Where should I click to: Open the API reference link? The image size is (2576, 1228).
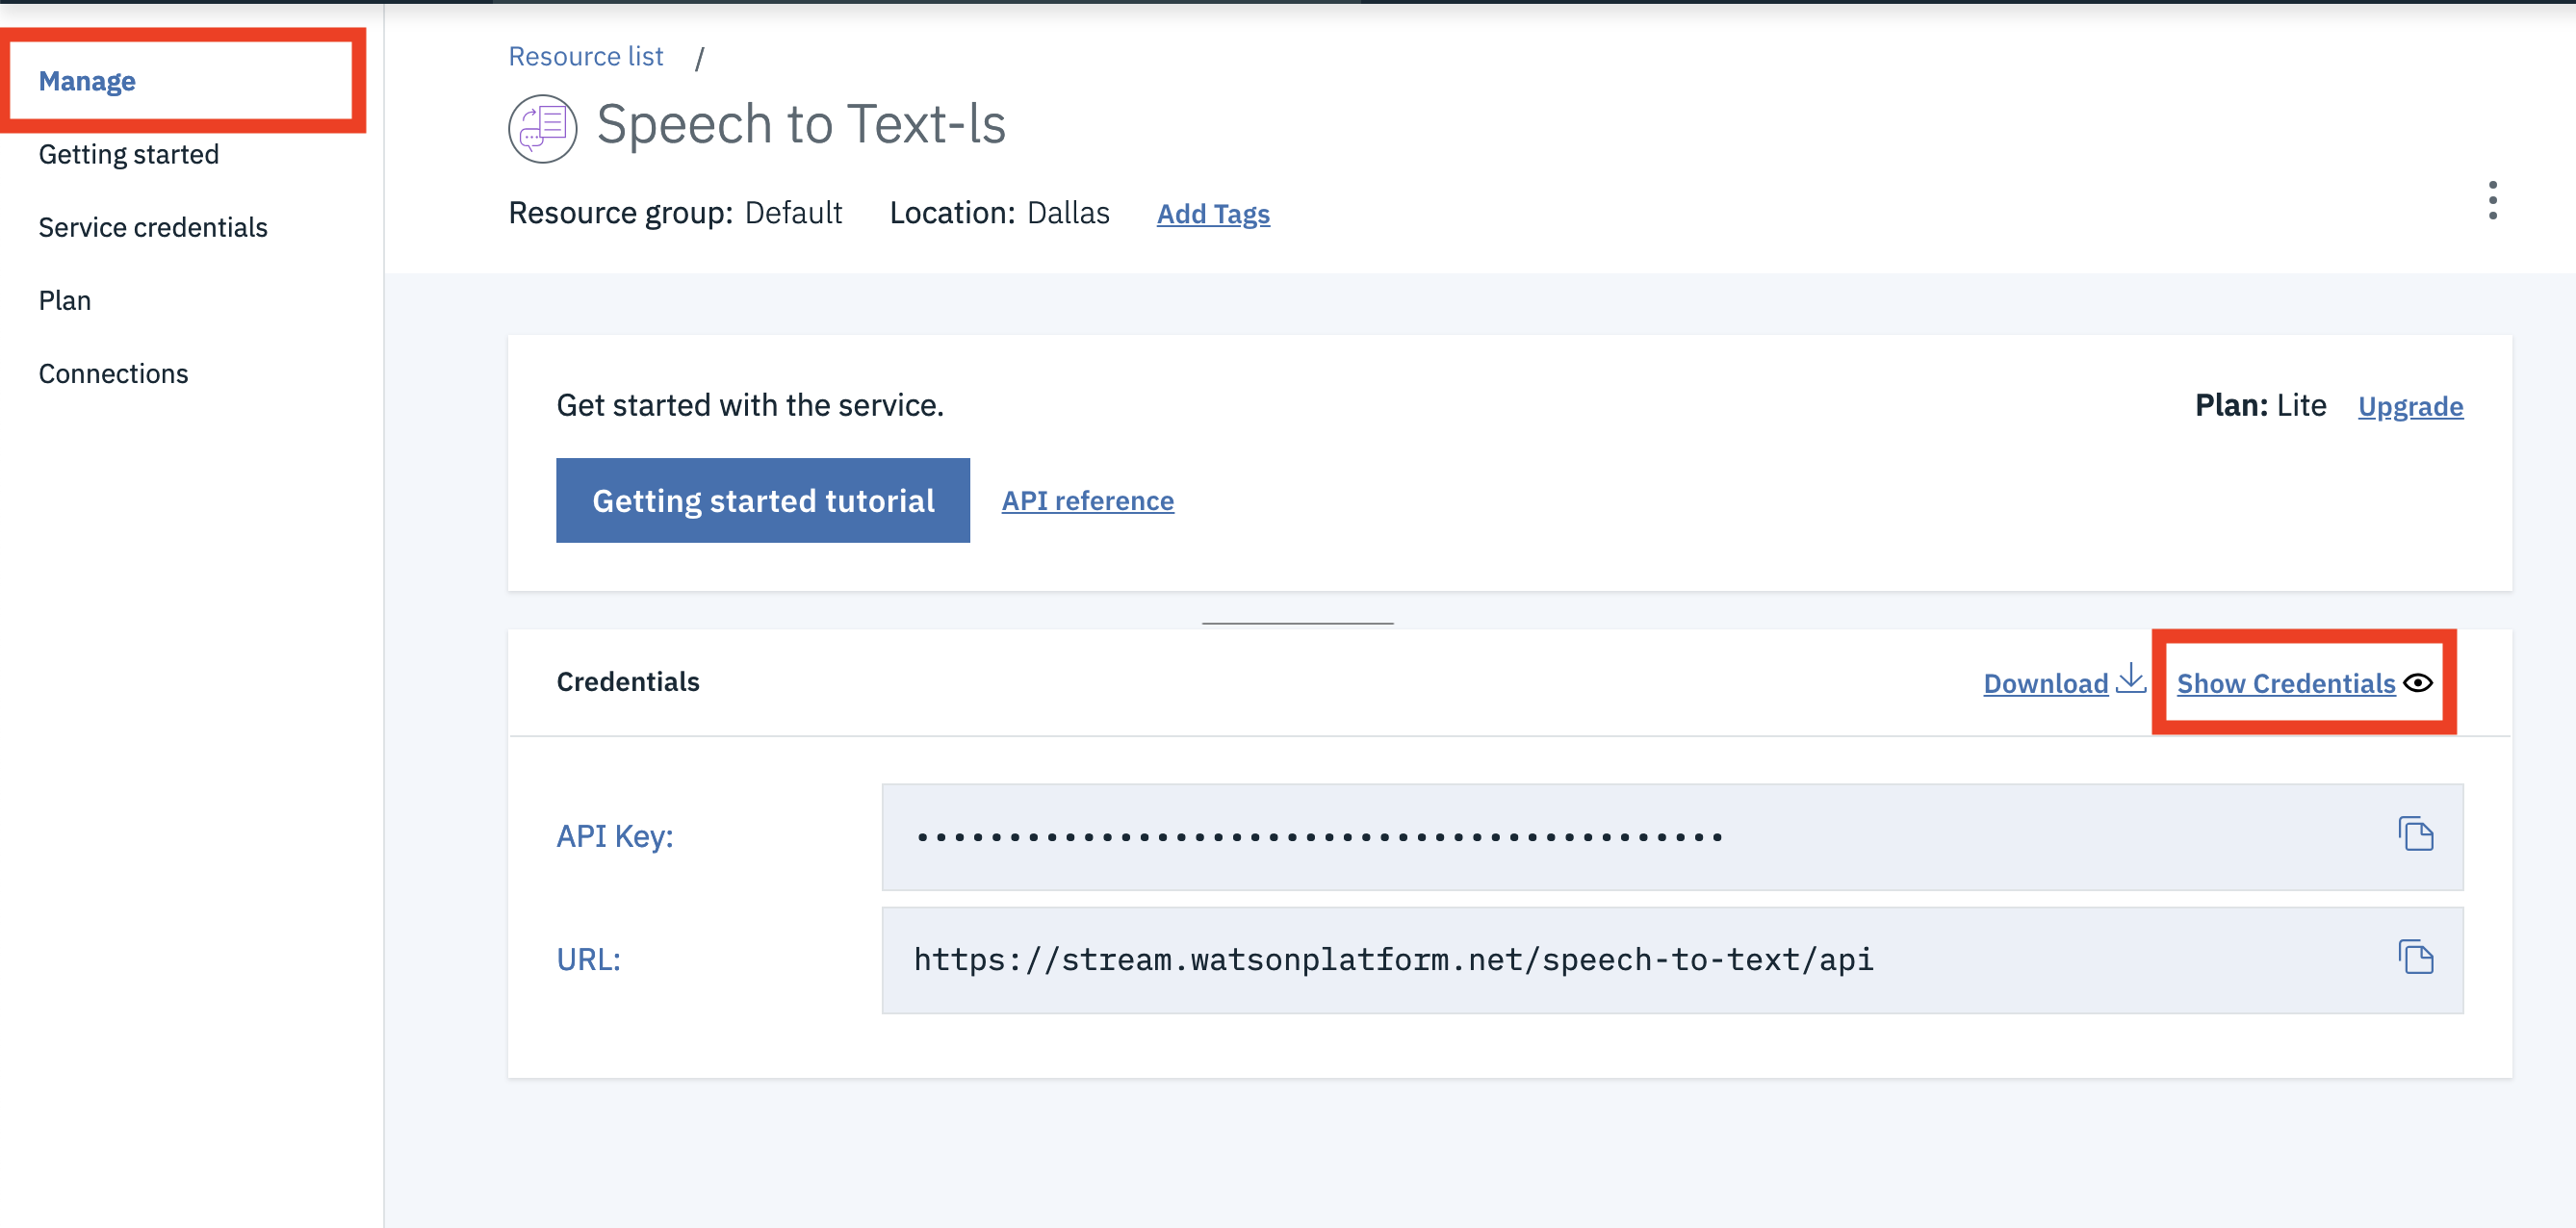(x=1087, y=500)
